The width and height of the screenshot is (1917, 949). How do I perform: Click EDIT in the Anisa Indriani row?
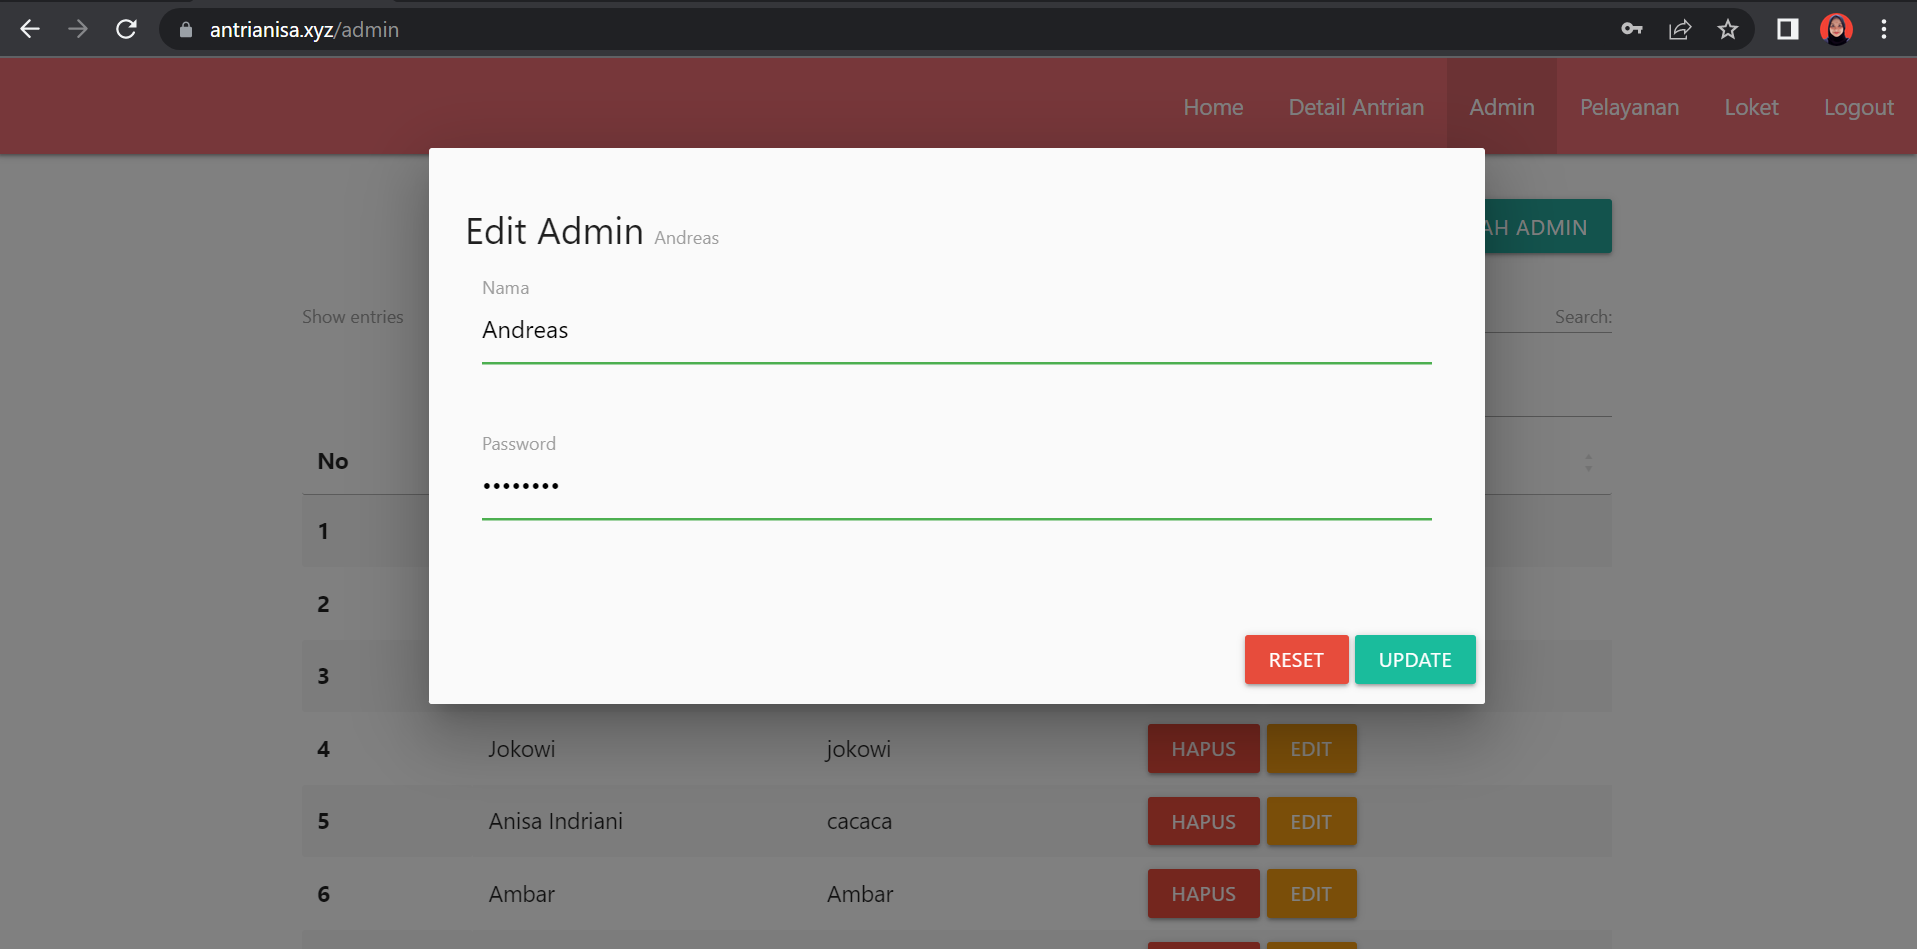tap(1311, 822)
